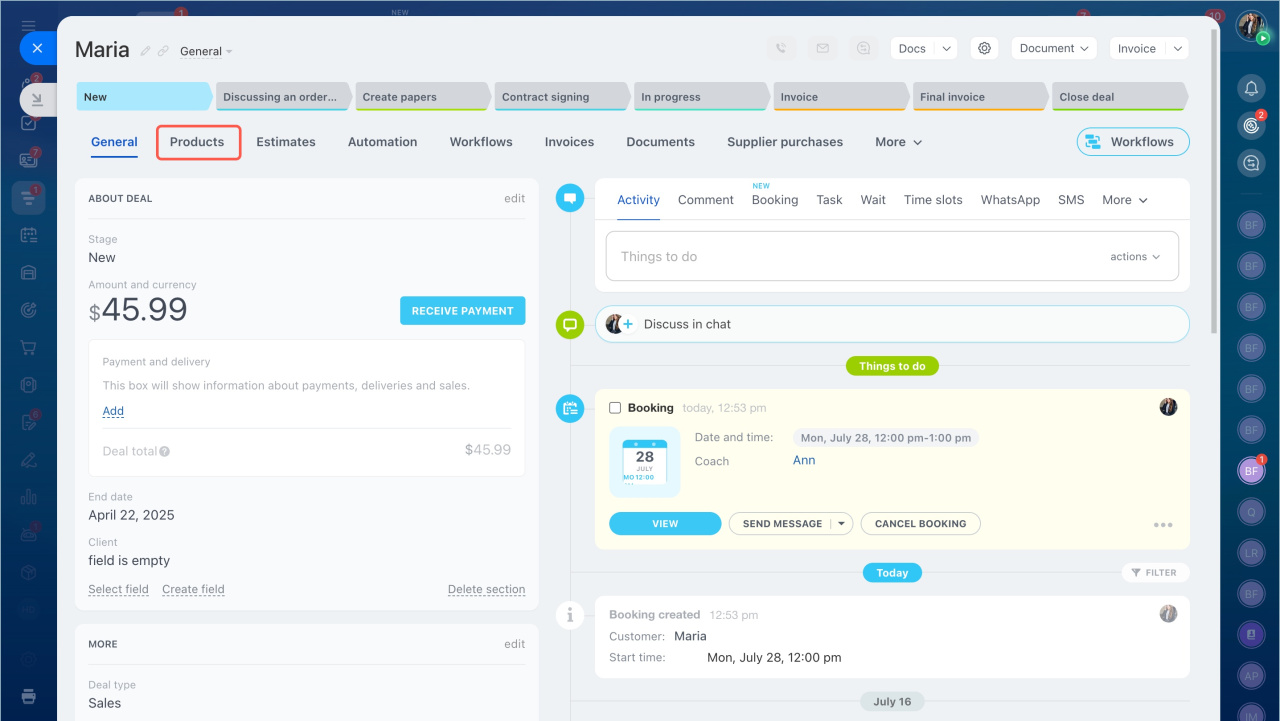Click the Things to do input field

850,257
